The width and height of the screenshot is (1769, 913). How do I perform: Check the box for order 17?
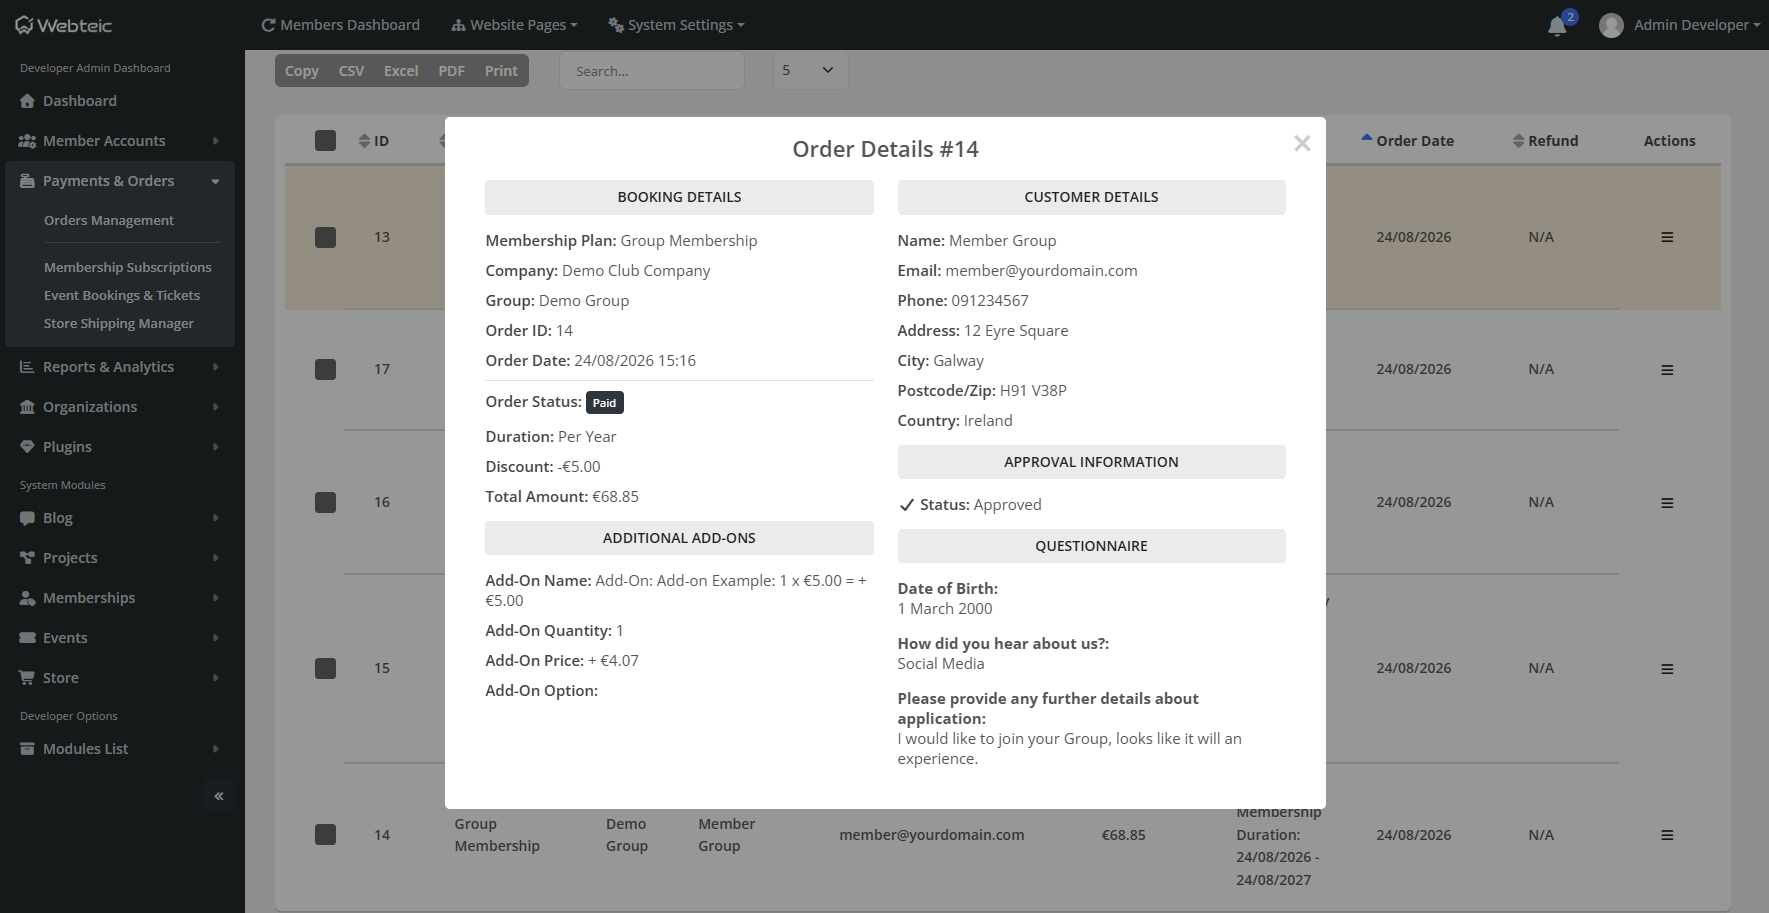[325, 369]
